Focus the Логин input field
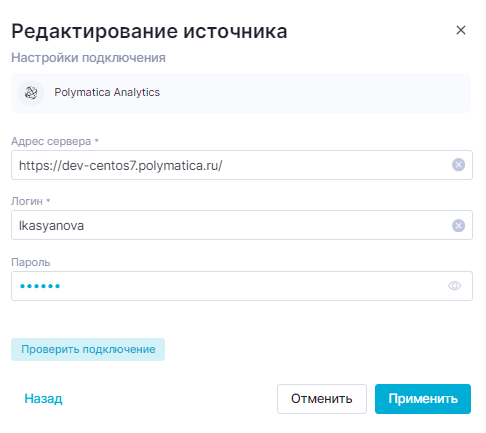Image resolution: width=486 pixels, height=433 pixels. pos(242,225)
